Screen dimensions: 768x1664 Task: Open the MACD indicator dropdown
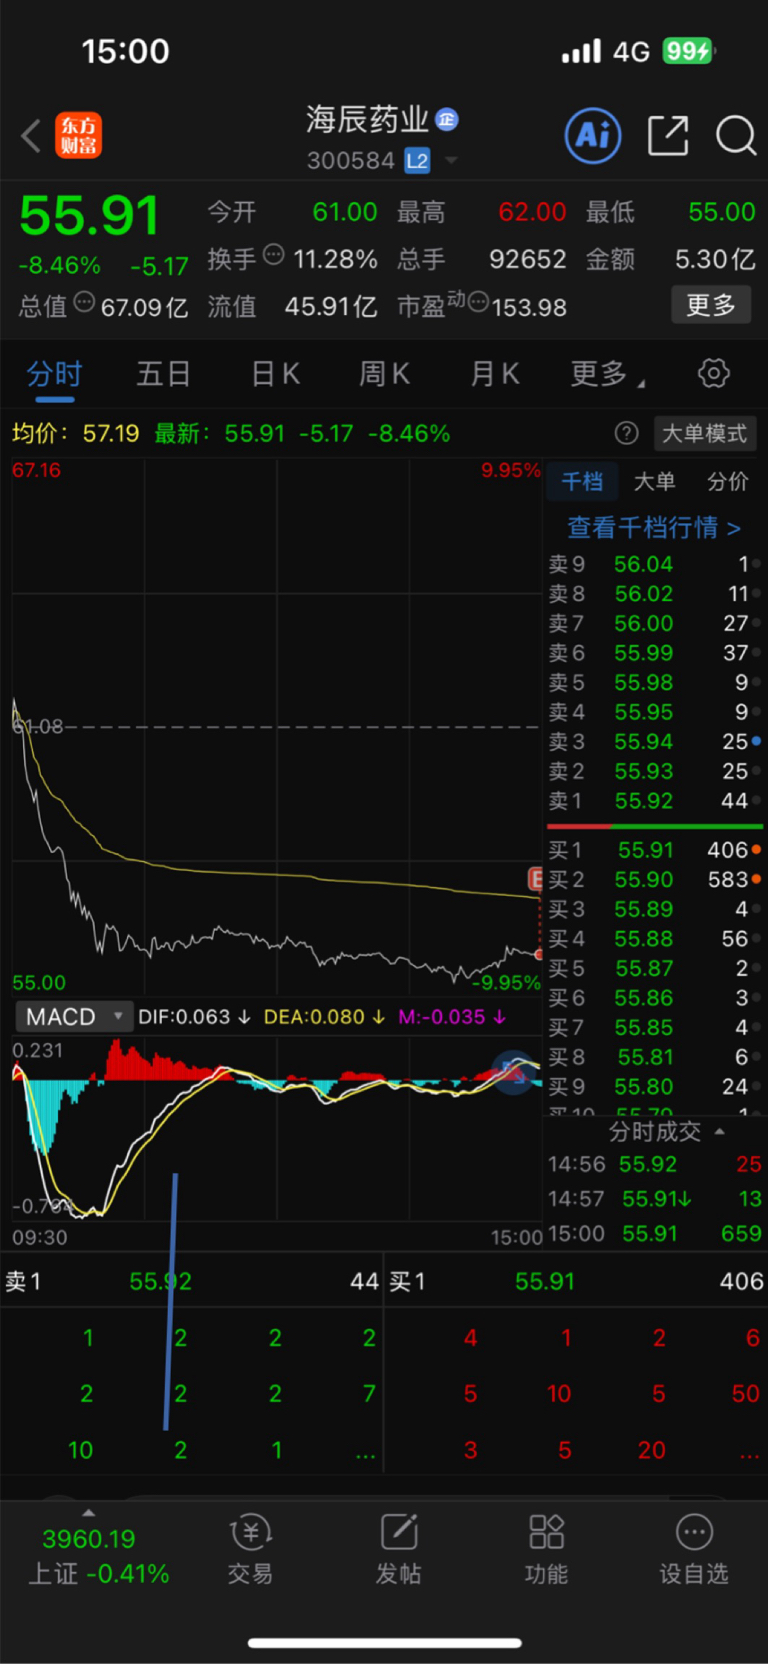pos(73,1017)
